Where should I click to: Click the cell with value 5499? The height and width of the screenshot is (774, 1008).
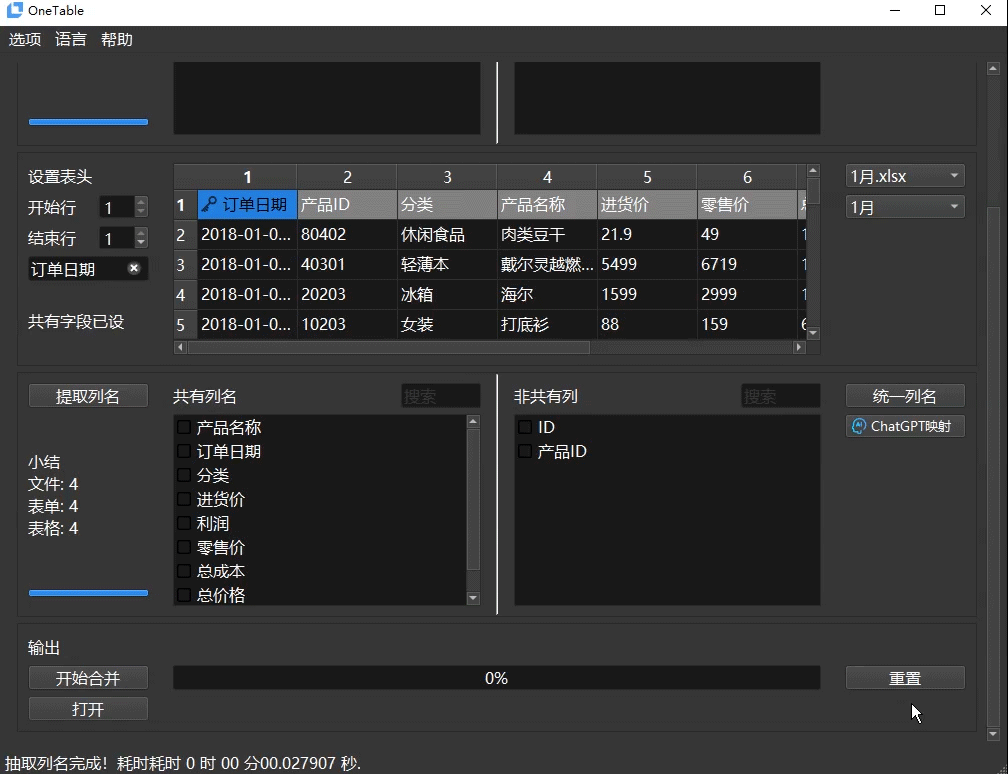pyautogui.click(x=647, y=264)
